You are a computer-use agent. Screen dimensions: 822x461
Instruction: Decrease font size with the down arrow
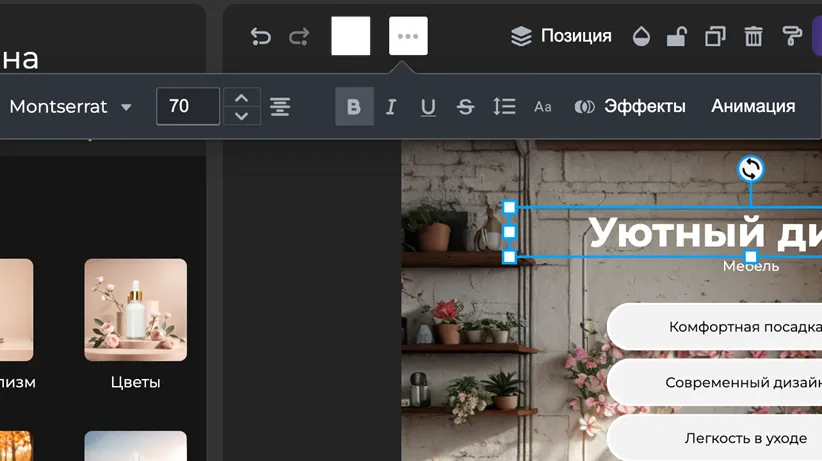pyautogui.click(x=242, y=116)
